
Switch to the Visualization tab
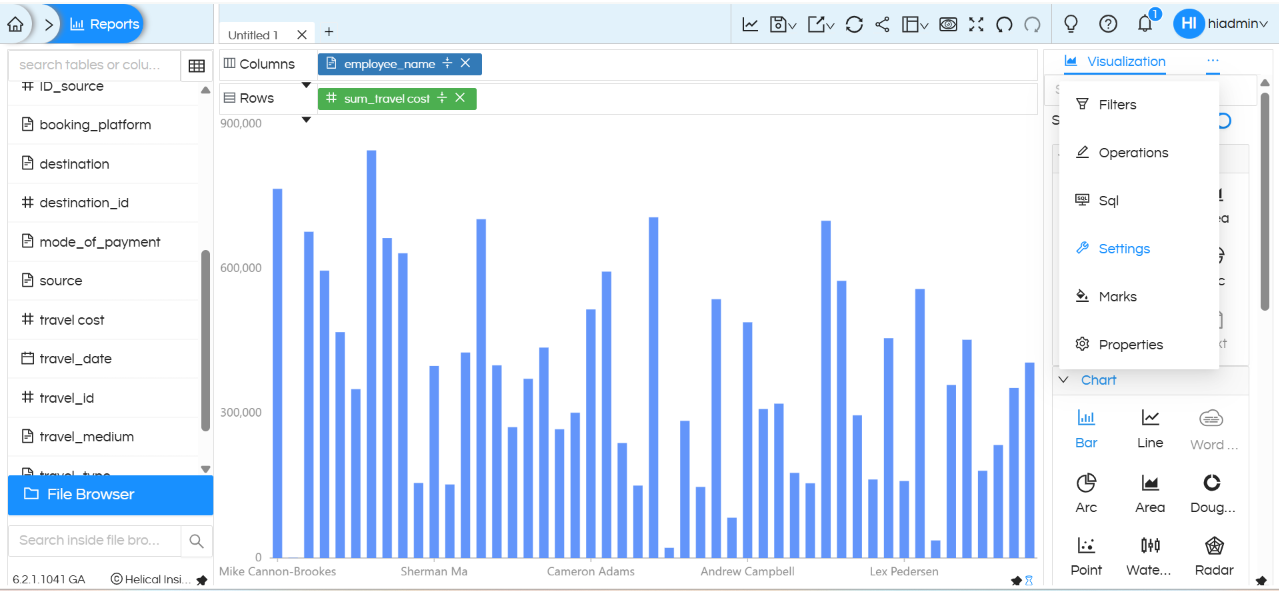coord(1115,61)
